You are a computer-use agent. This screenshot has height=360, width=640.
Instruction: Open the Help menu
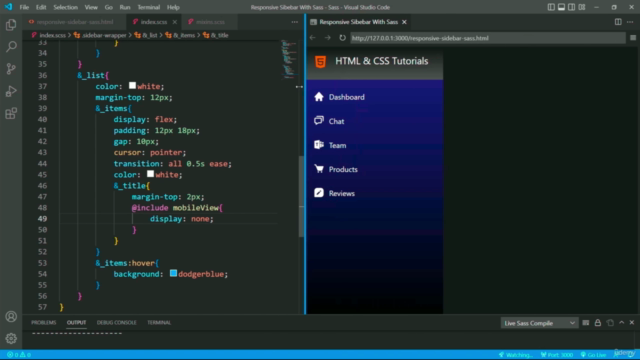coord(173,7)
